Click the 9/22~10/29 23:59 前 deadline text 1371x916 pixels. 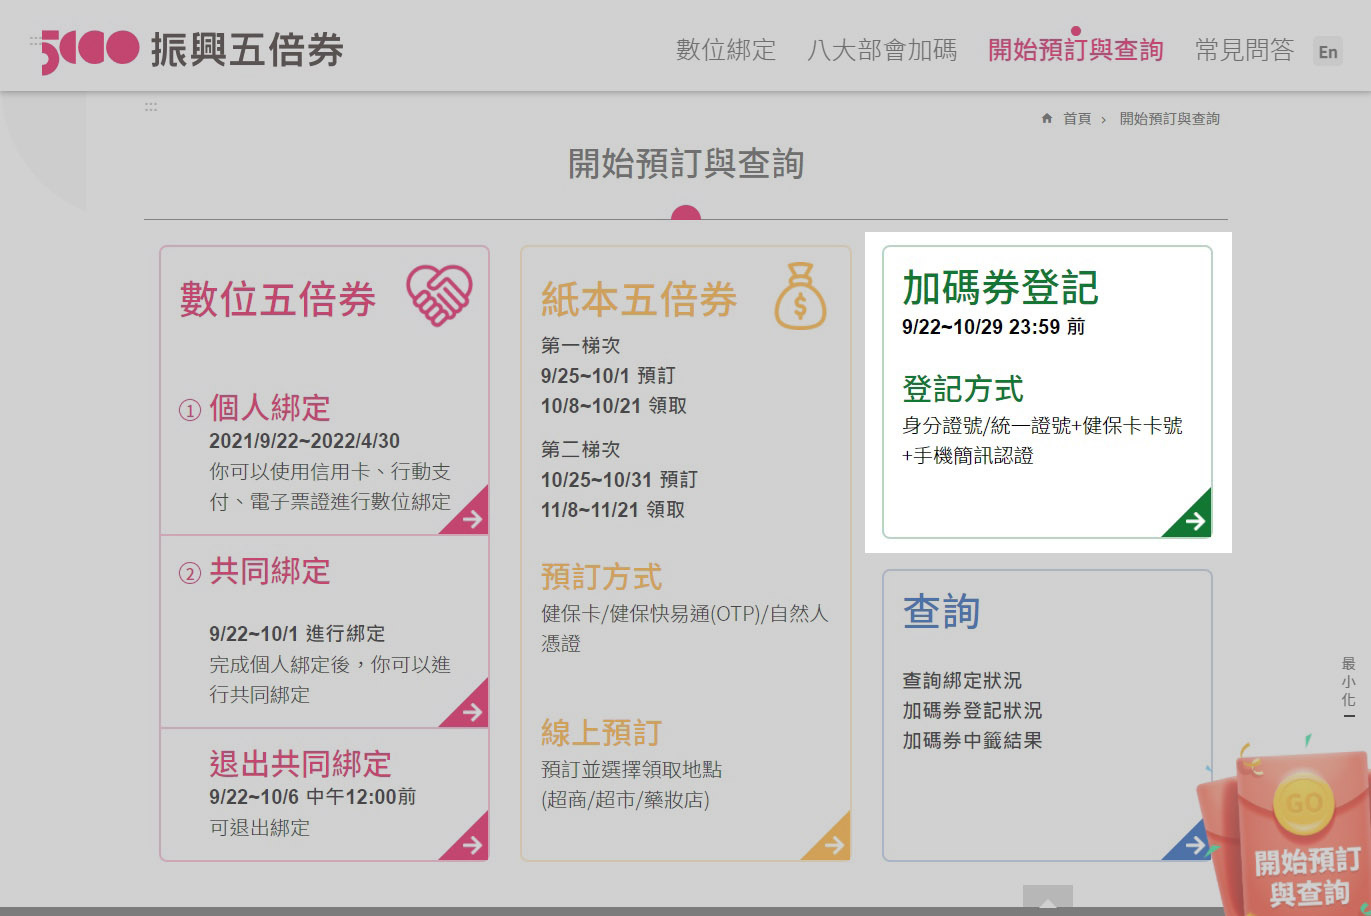pos(993,327)
